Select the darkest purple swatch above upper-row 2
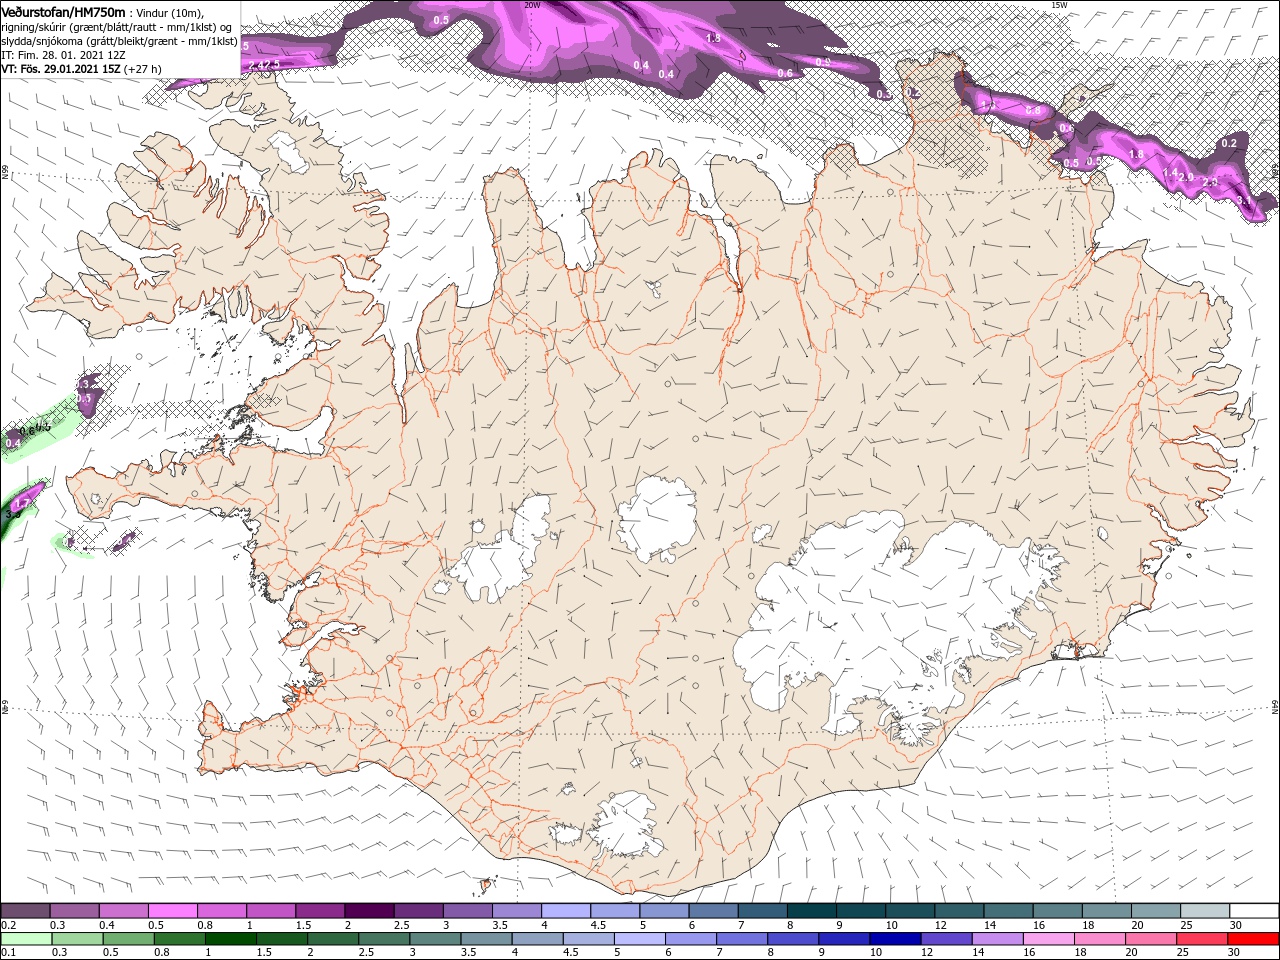The image size is (1280, 960). (x=370, y=911)
